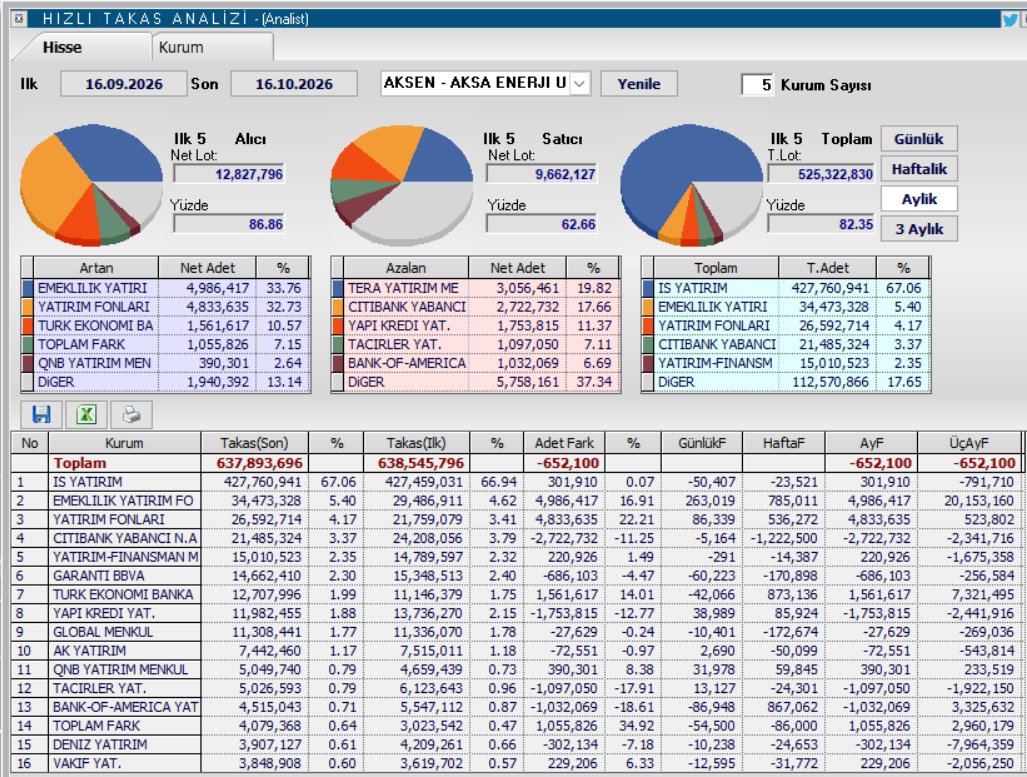Viewport: 1027px width, 777px height.
Task: Click the window menu icon beside HIZLI TAKAS ANALİZİ
Action: point(19,18)
